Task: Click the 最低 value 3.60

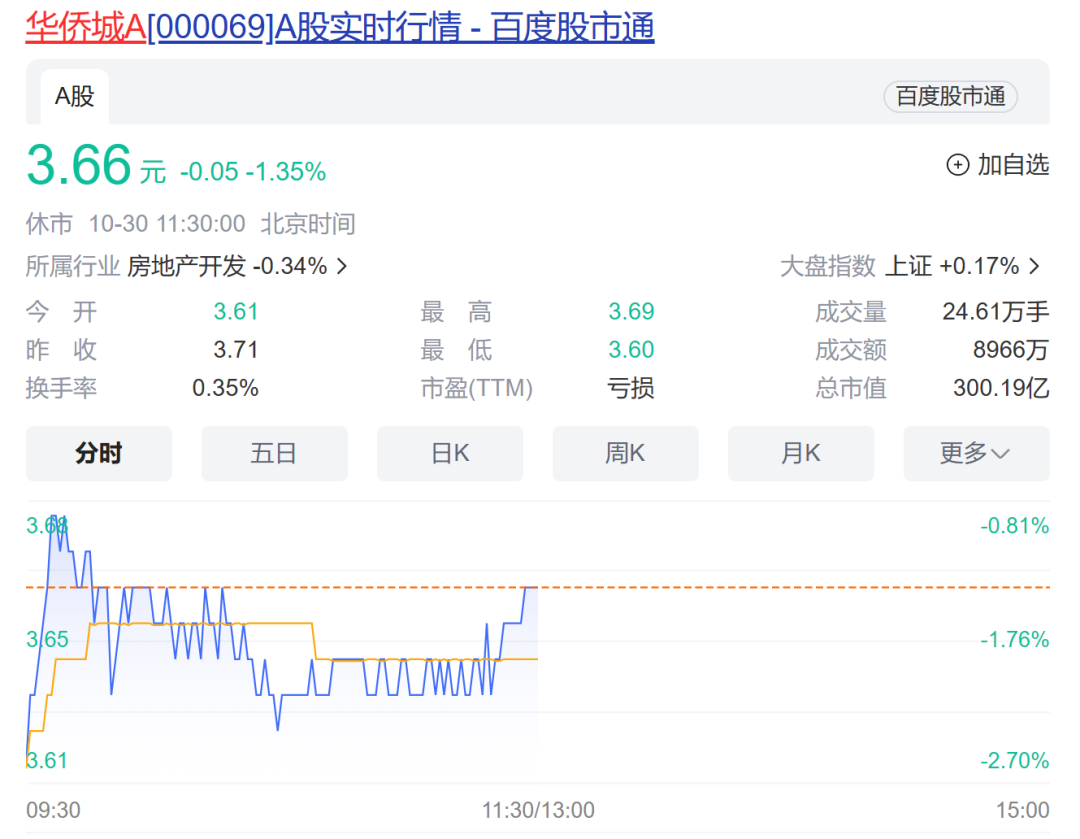Action: (631, 350)
